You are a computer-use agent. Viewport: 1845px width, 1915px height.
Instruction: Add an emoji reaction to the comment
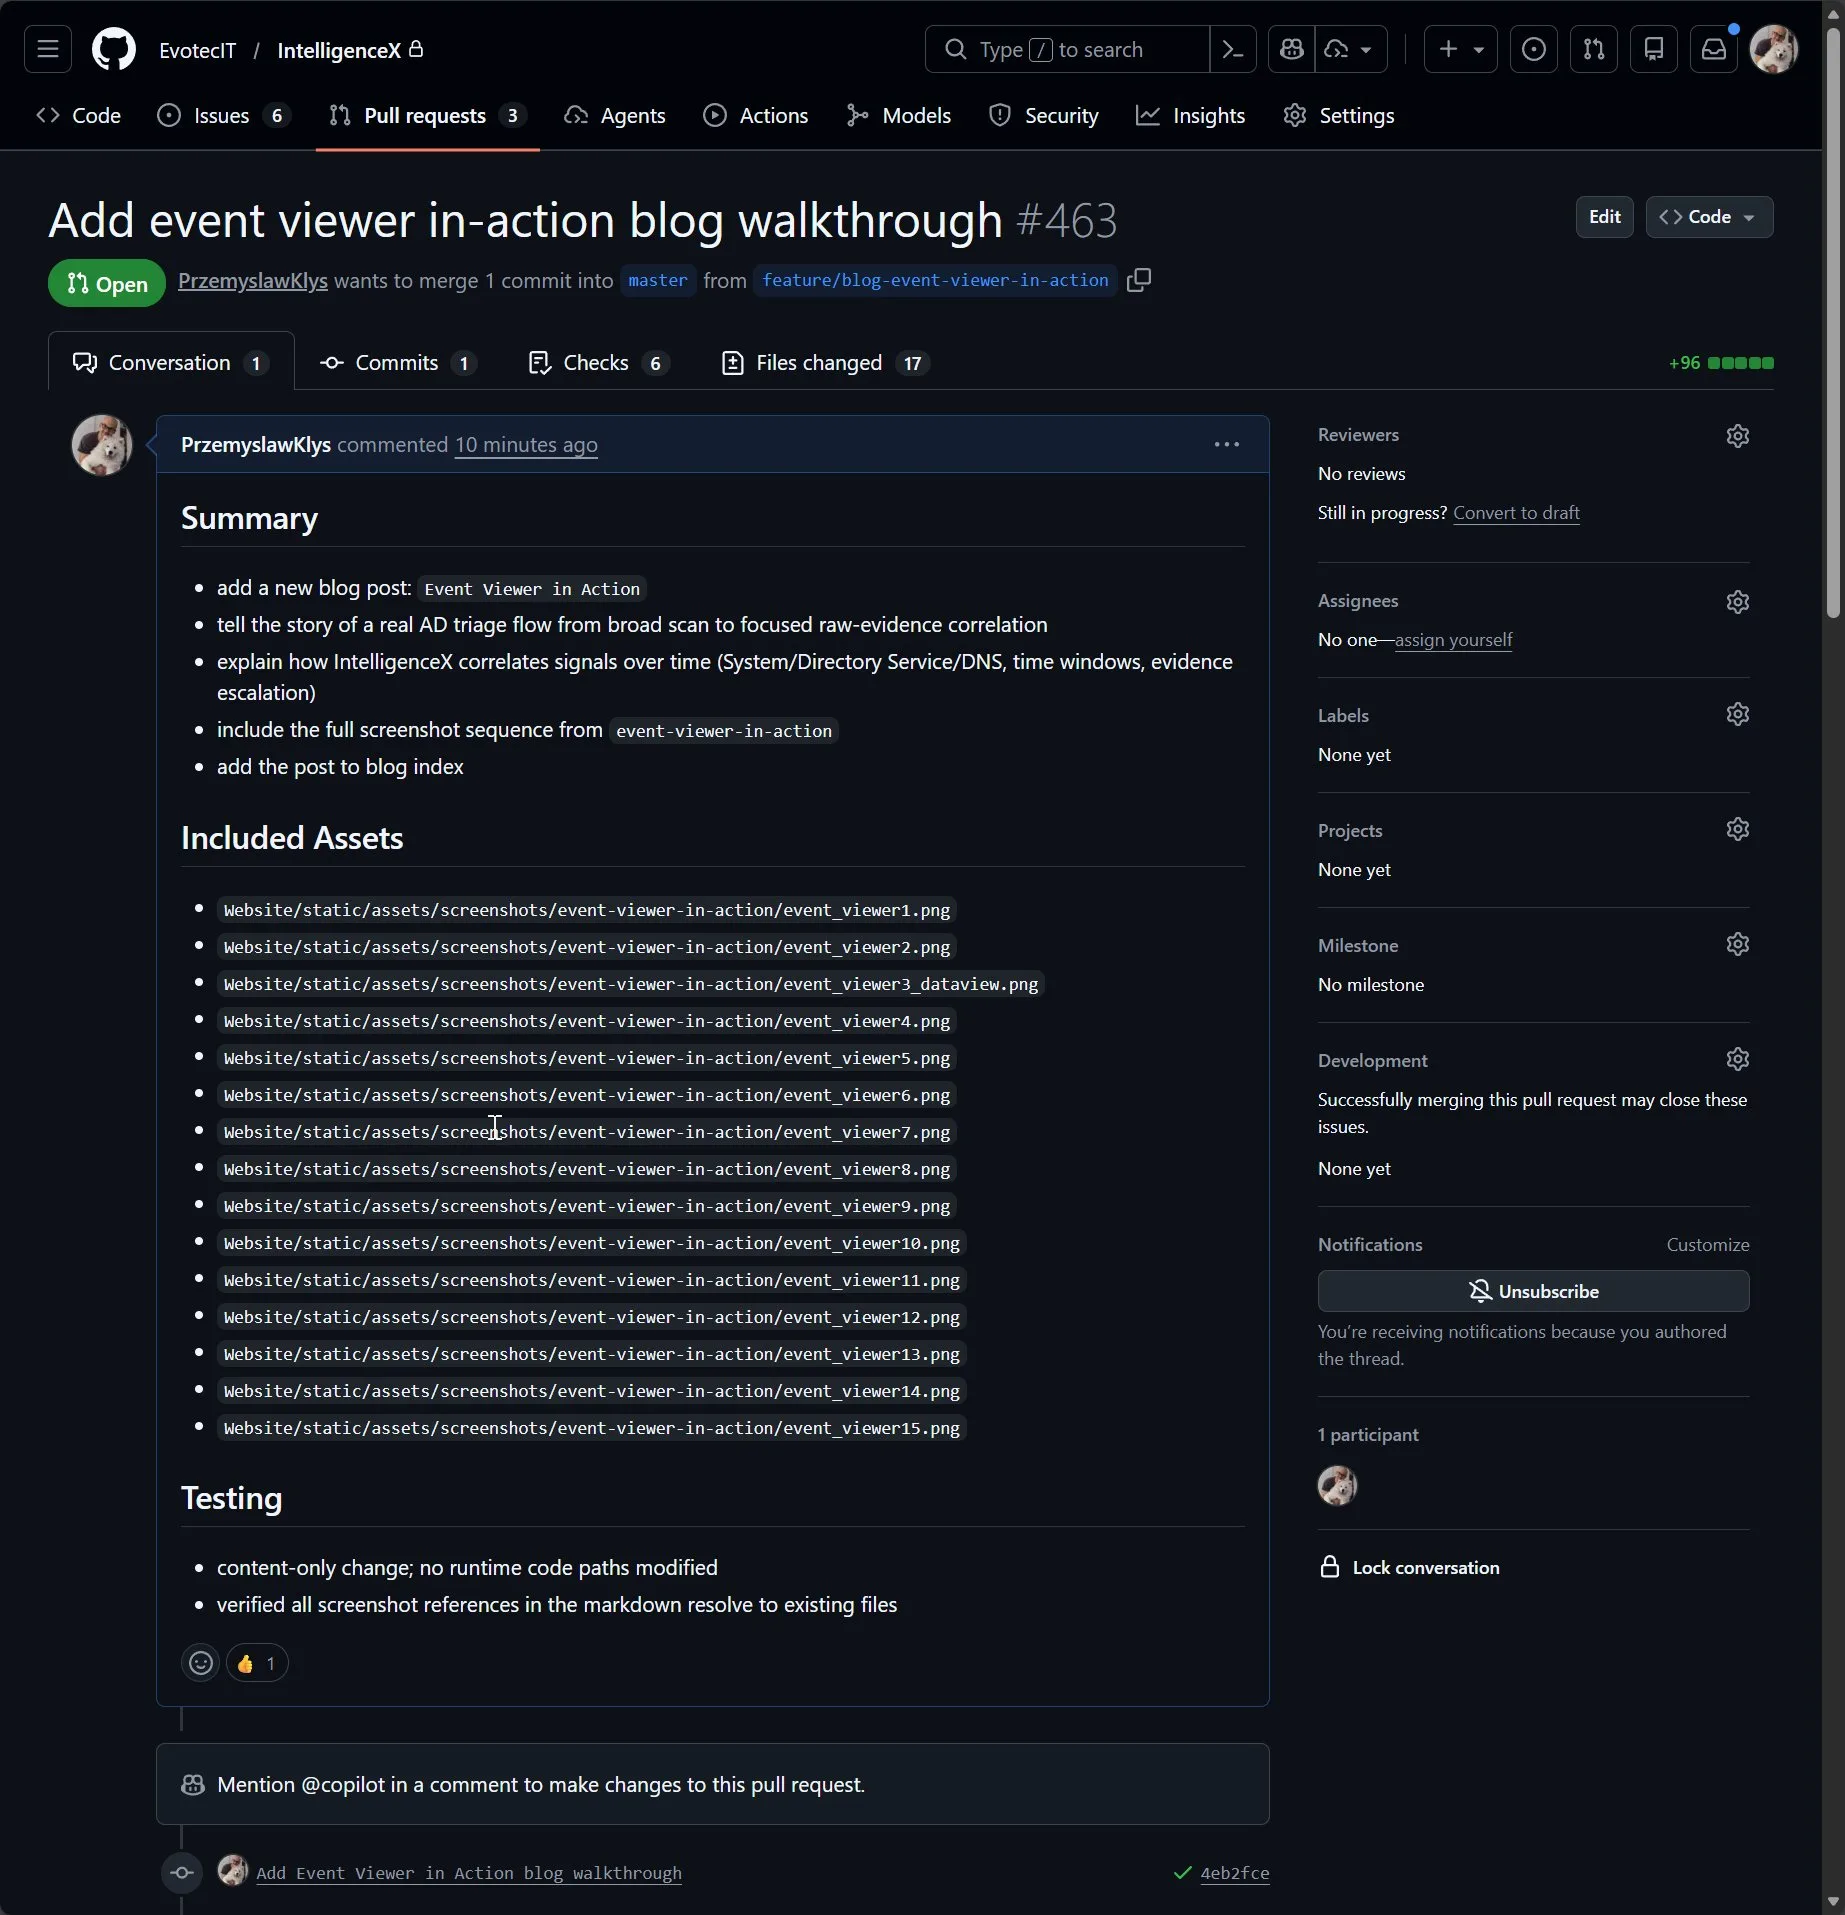200,1662
